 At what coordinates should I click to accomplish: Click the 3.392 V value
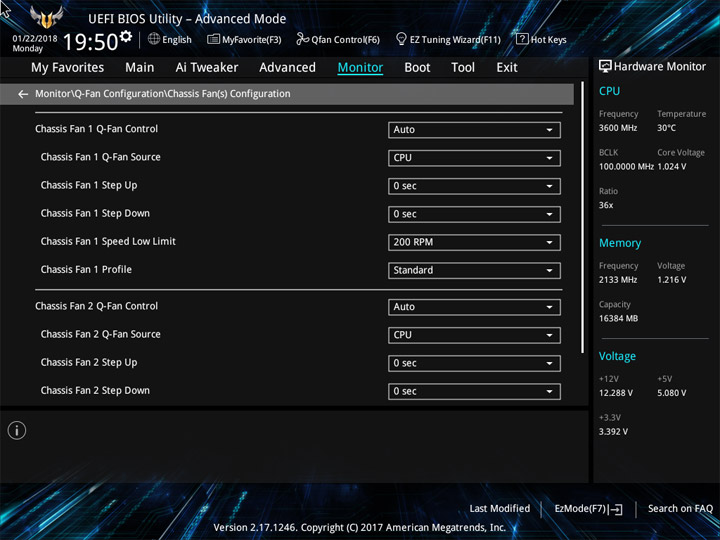[x=613, y=432]
